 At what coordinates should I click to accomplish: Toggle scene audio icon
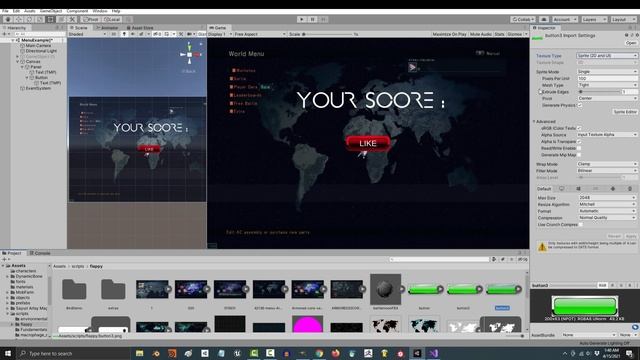(133, 34)
